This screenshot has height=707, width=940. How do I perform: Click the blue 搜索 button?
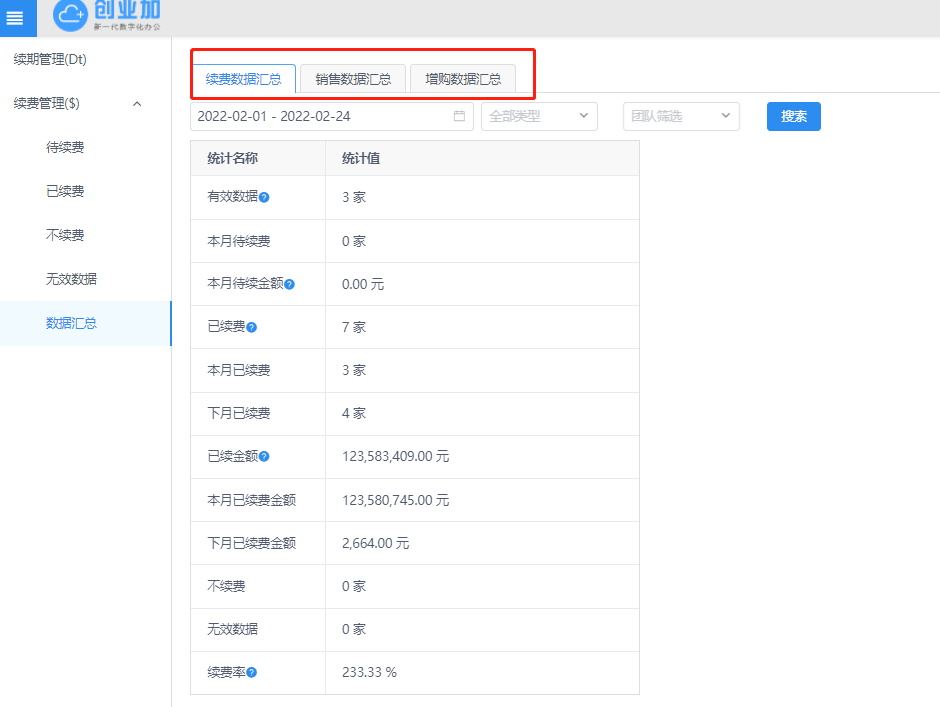[x=793, y=116]
